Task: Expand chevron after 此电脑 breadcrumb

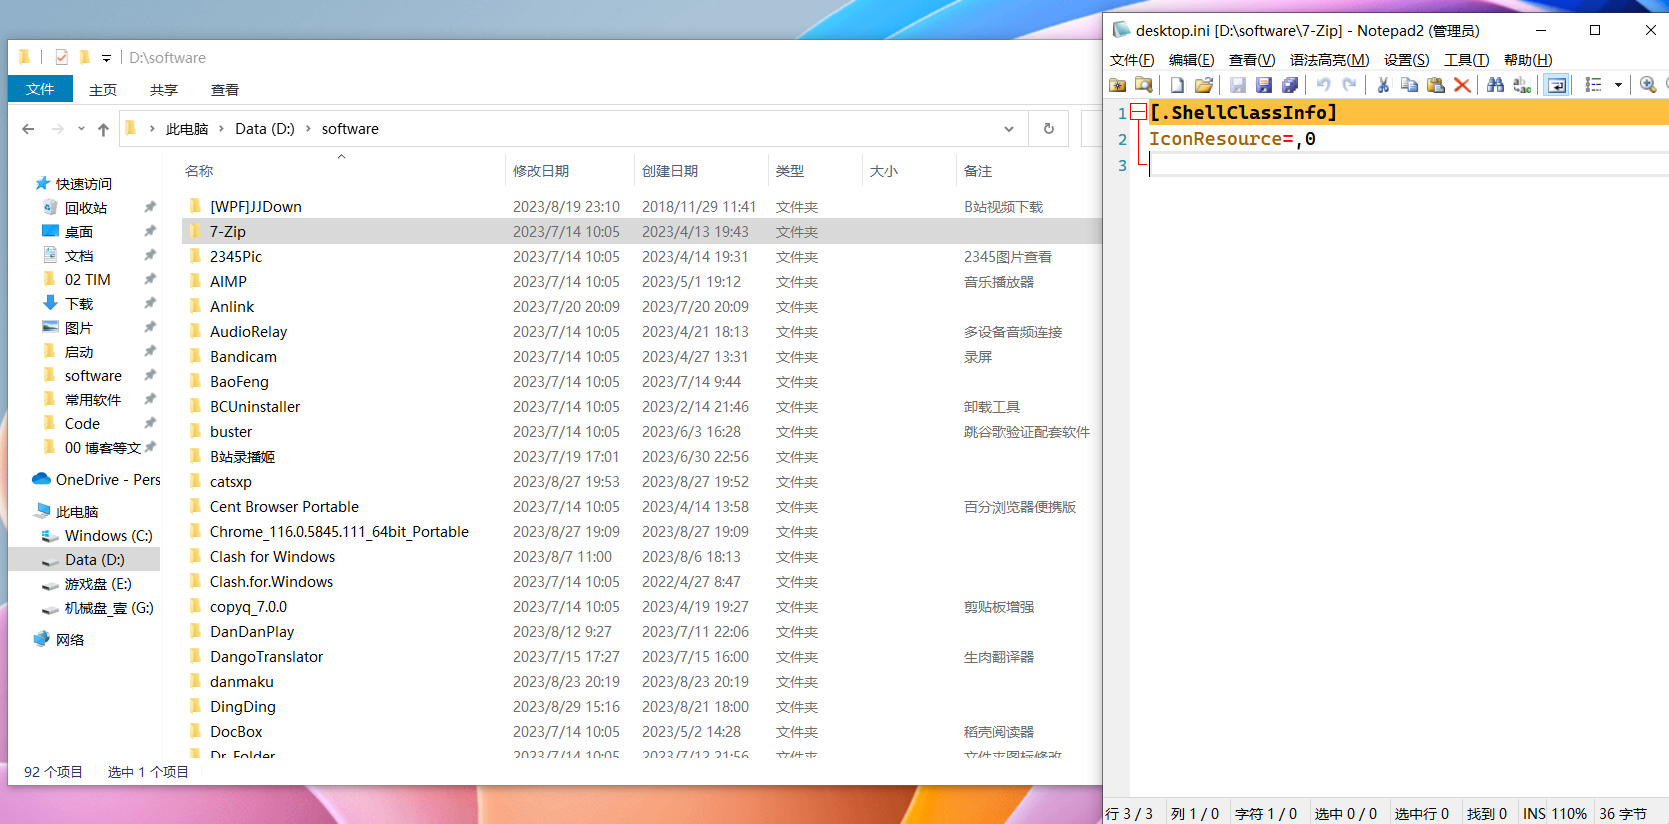Action: point(221,129)
